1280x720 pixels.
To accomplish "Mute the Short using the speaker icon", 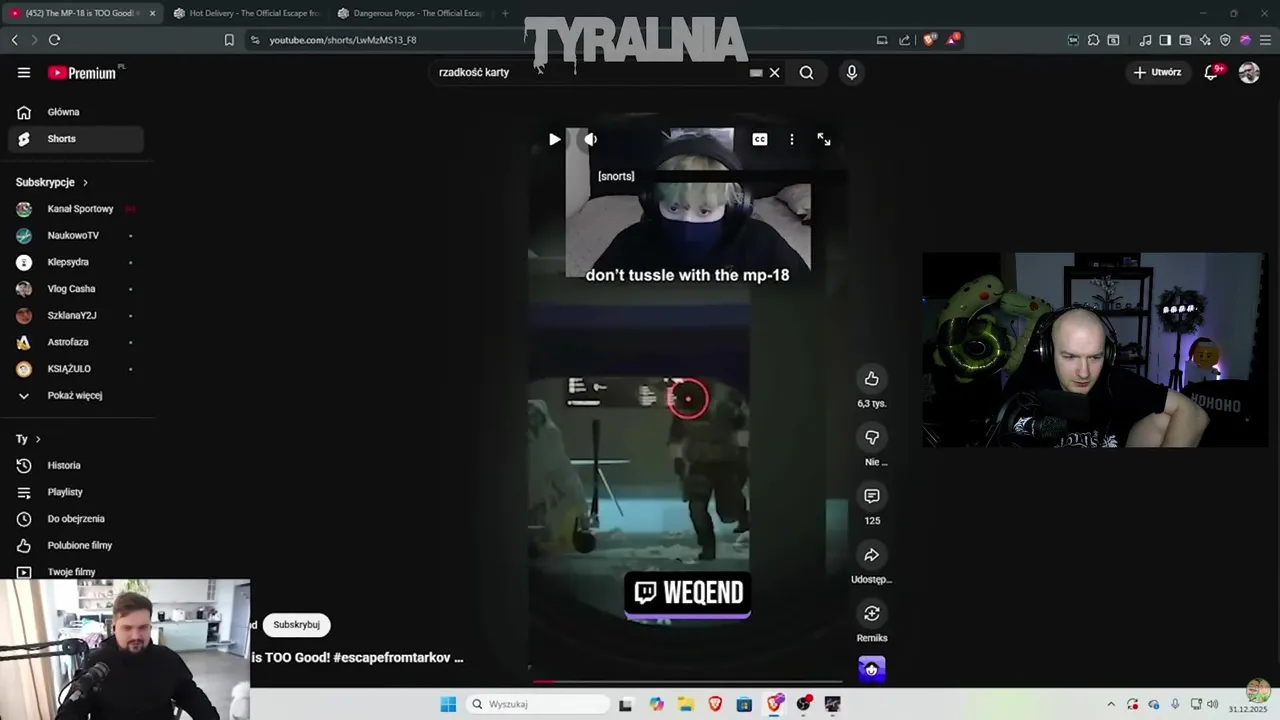I will [591, 139].
